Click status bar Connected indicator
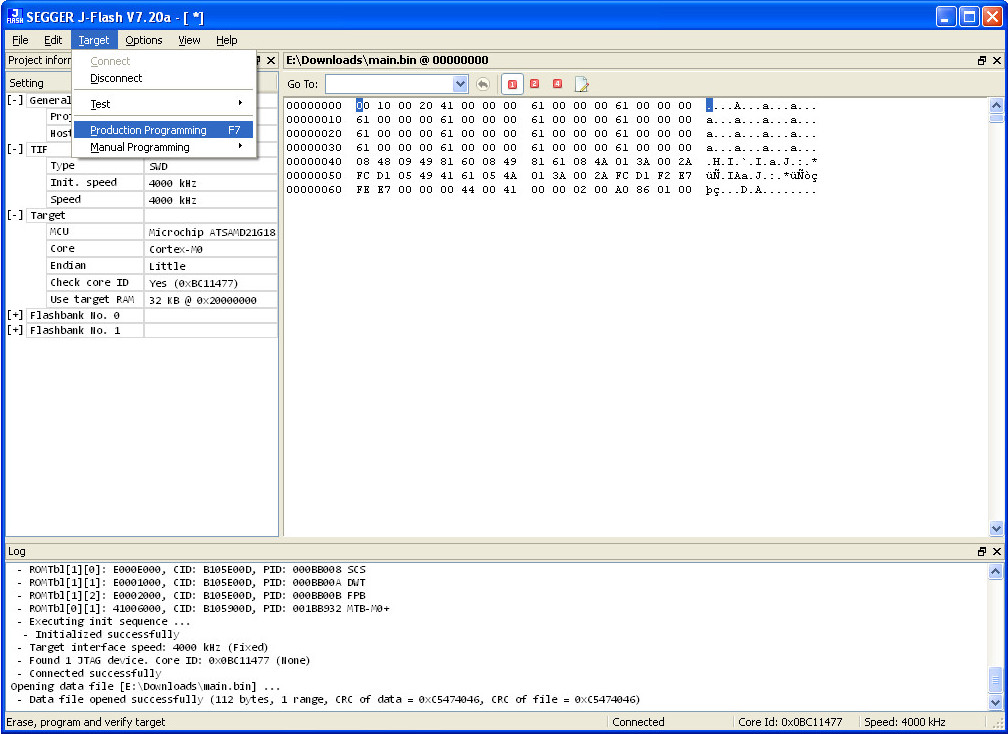1008x734 pixels. coord(638,722)
